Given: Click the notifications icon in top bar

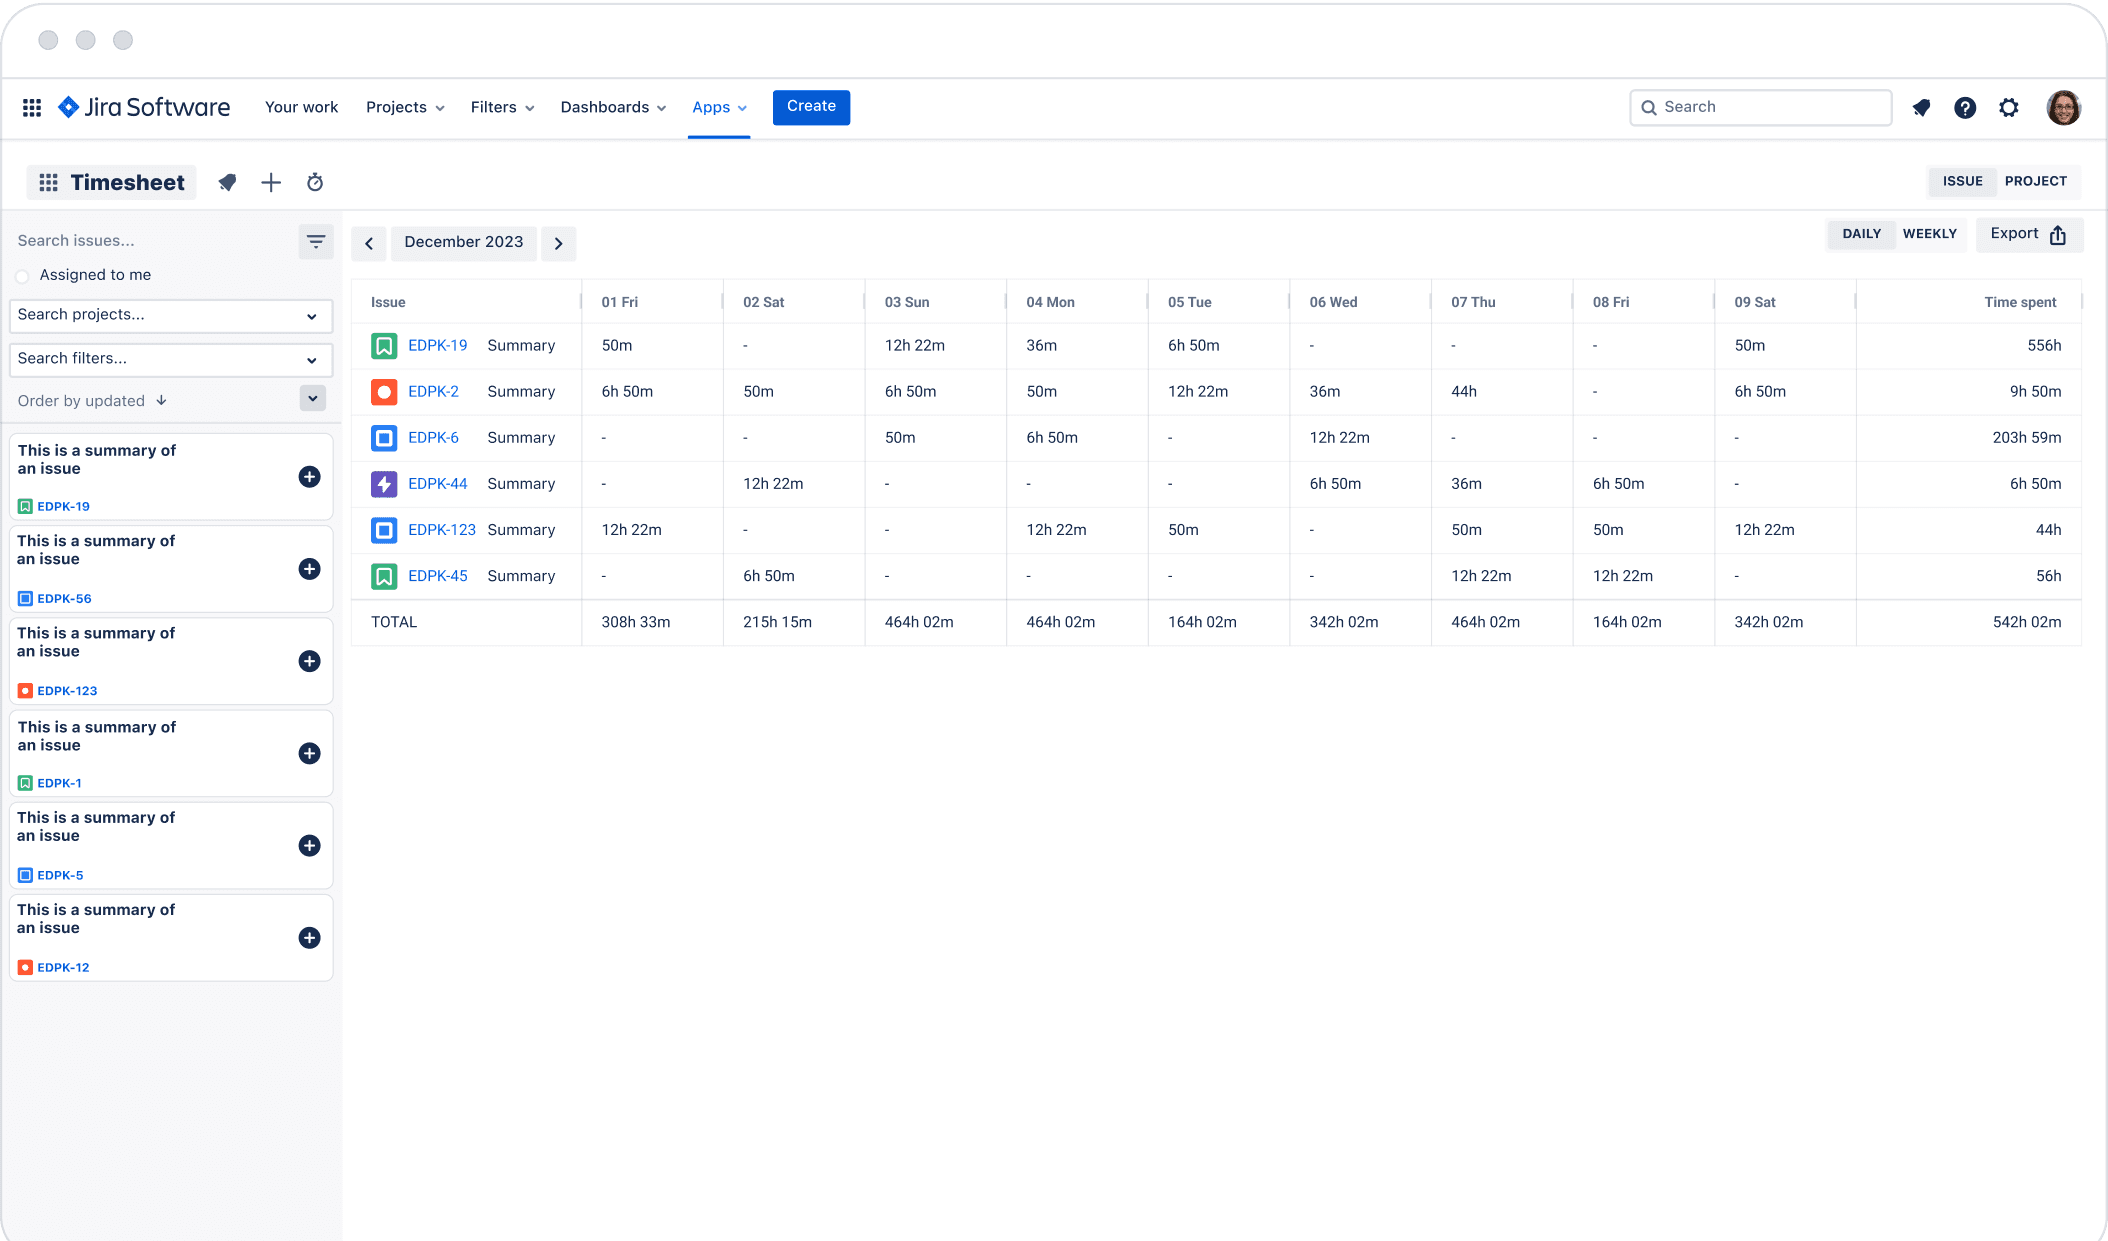Looking at the screenshot, I should click(x=1921, y=108).
